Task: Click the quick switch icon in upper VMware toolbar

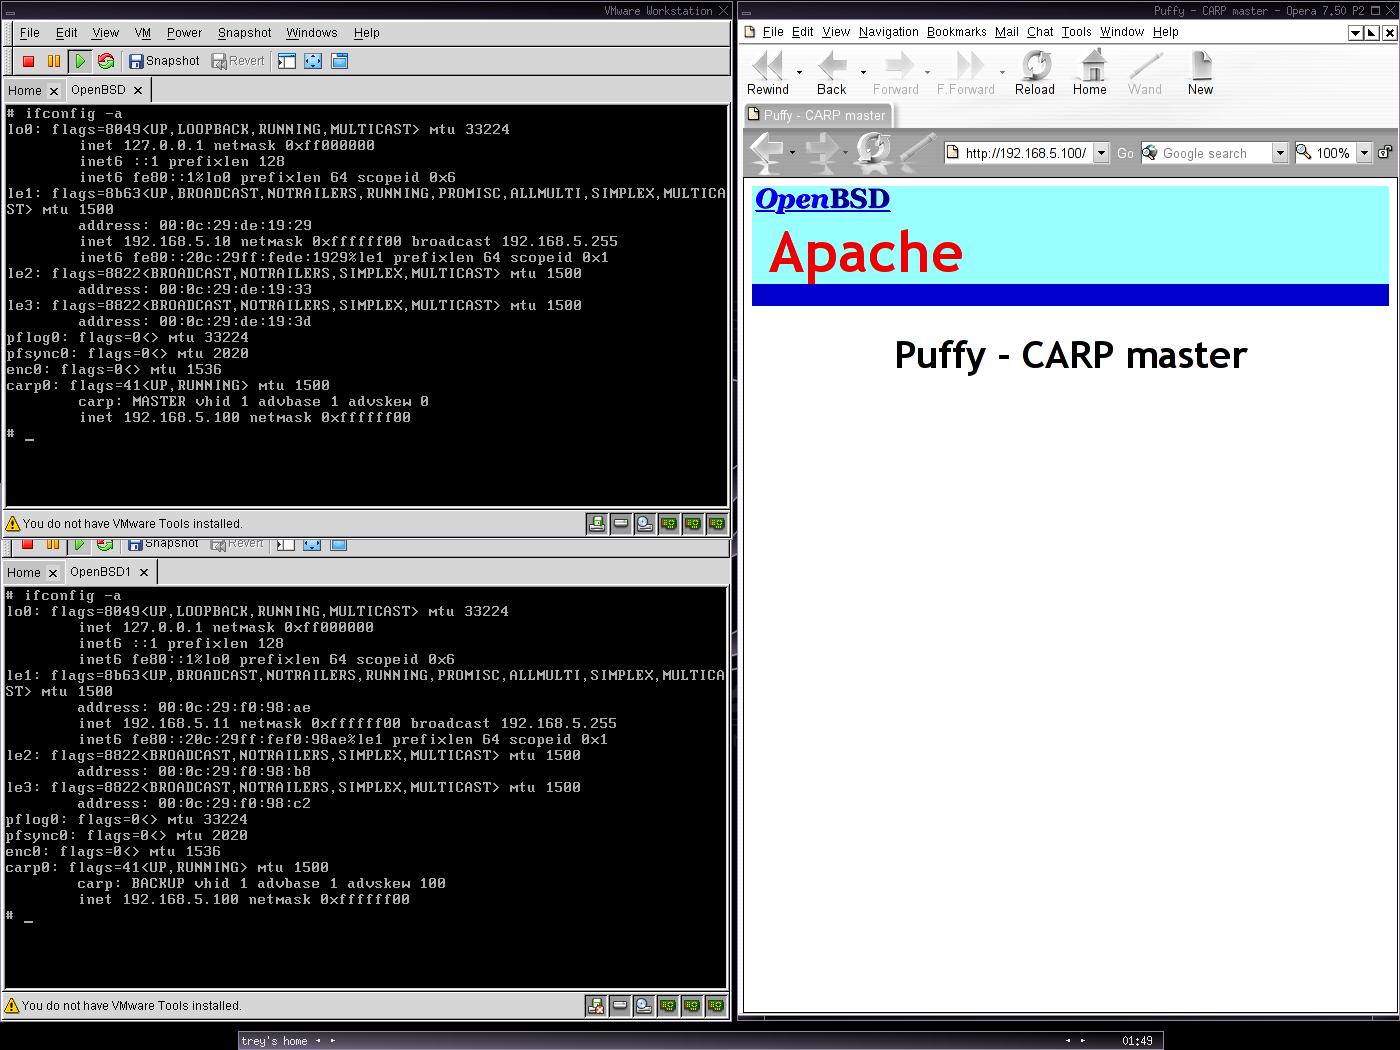Action: coord(339,61)
